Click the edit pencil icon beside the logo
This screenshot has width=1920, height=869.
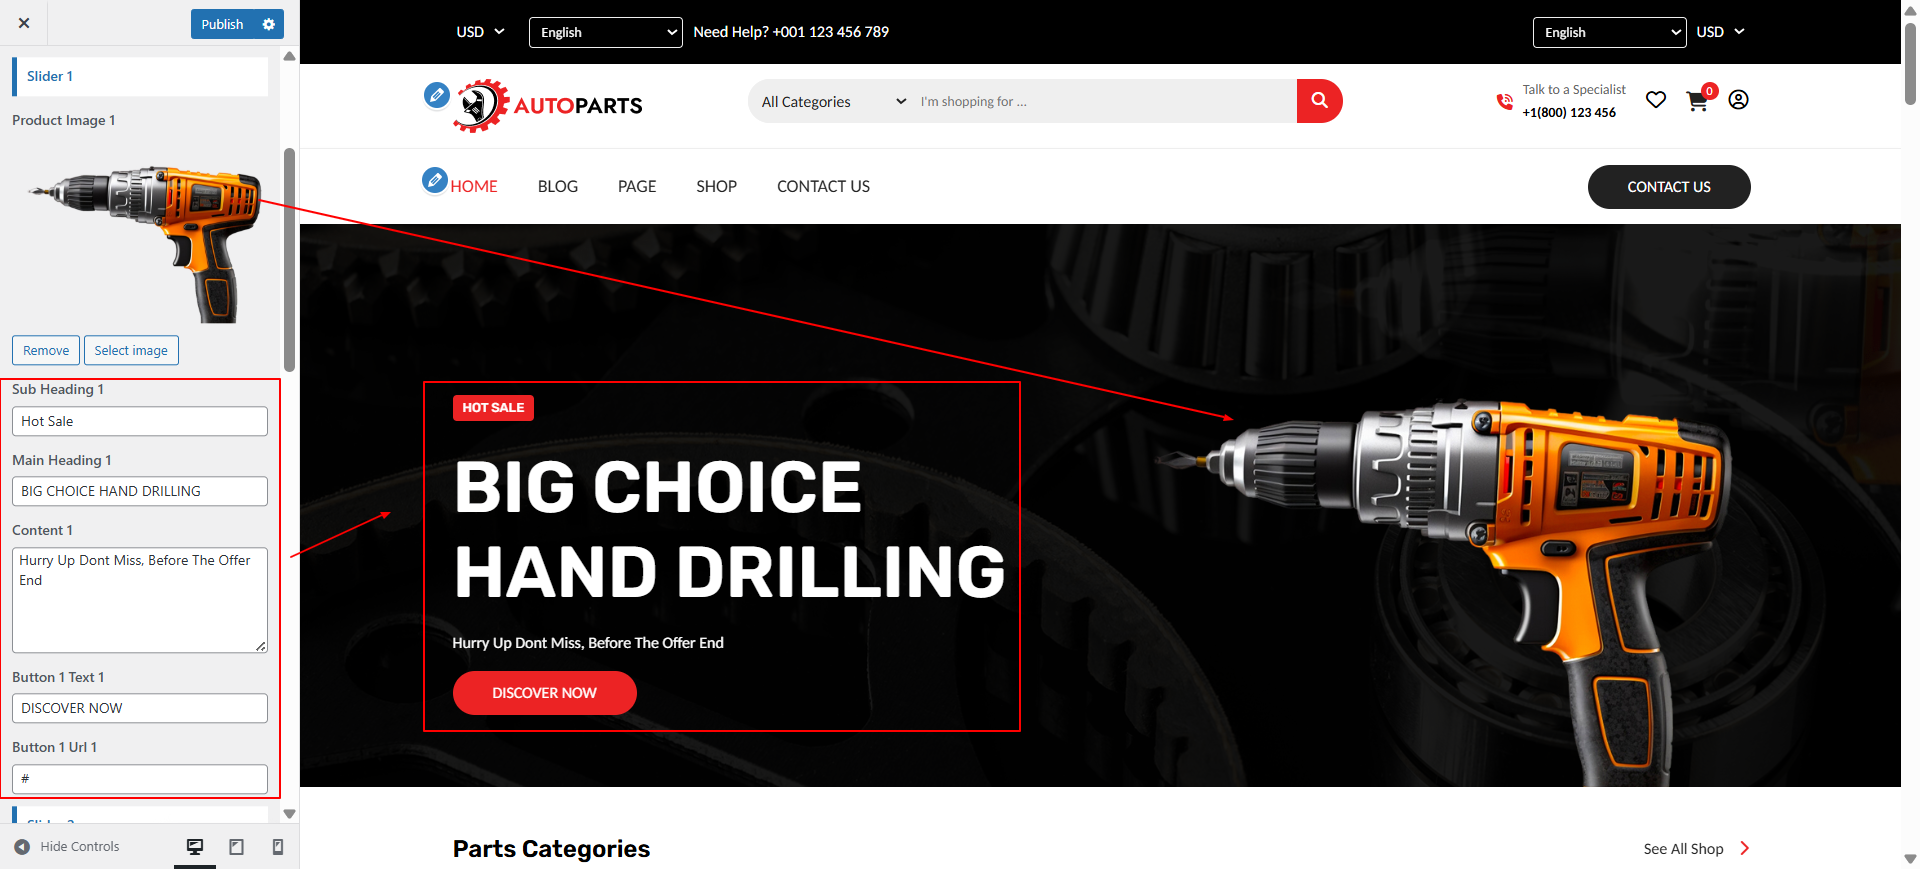point(436,95)
